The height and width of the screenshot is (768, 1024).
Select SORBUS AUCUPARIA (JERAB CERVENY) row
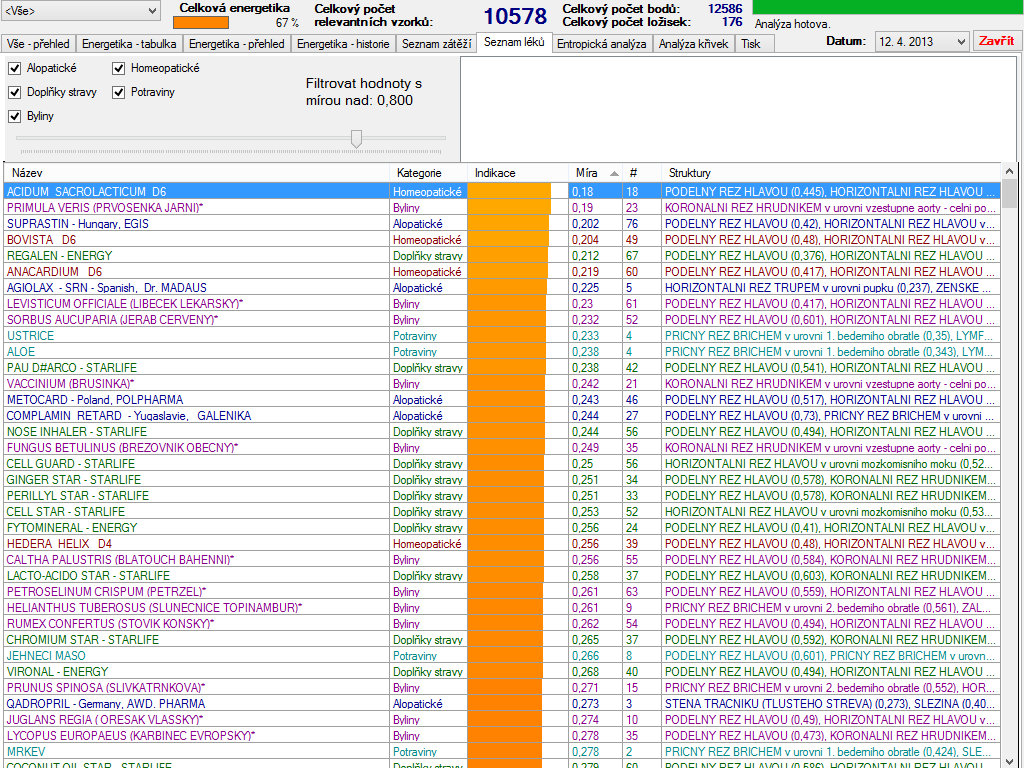(502, 320)
